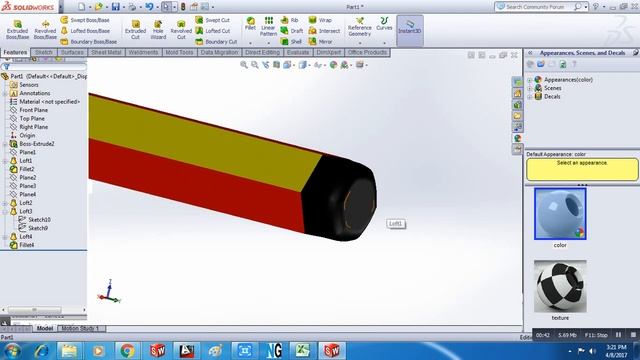
Task: Select the Extruded Boss/Base tool
Action: tap(18, 29)
